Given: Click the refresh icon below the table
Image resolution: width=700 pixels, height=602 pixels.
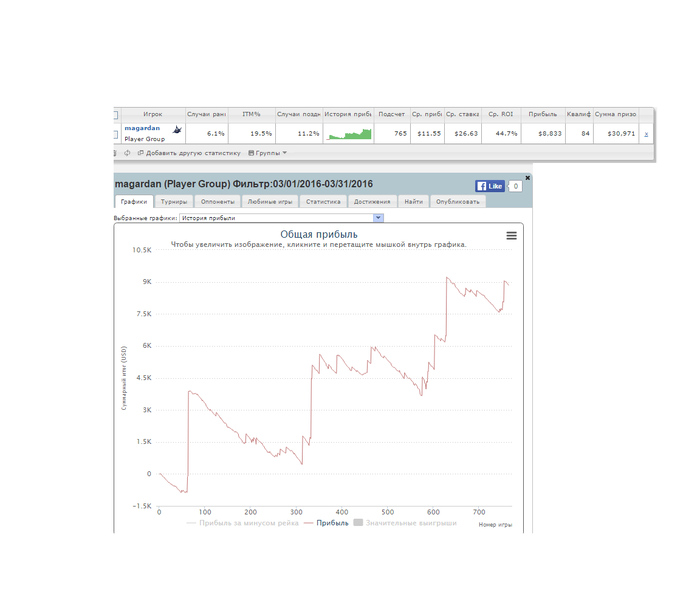Looking at the screenshot, I should (127, 153).
